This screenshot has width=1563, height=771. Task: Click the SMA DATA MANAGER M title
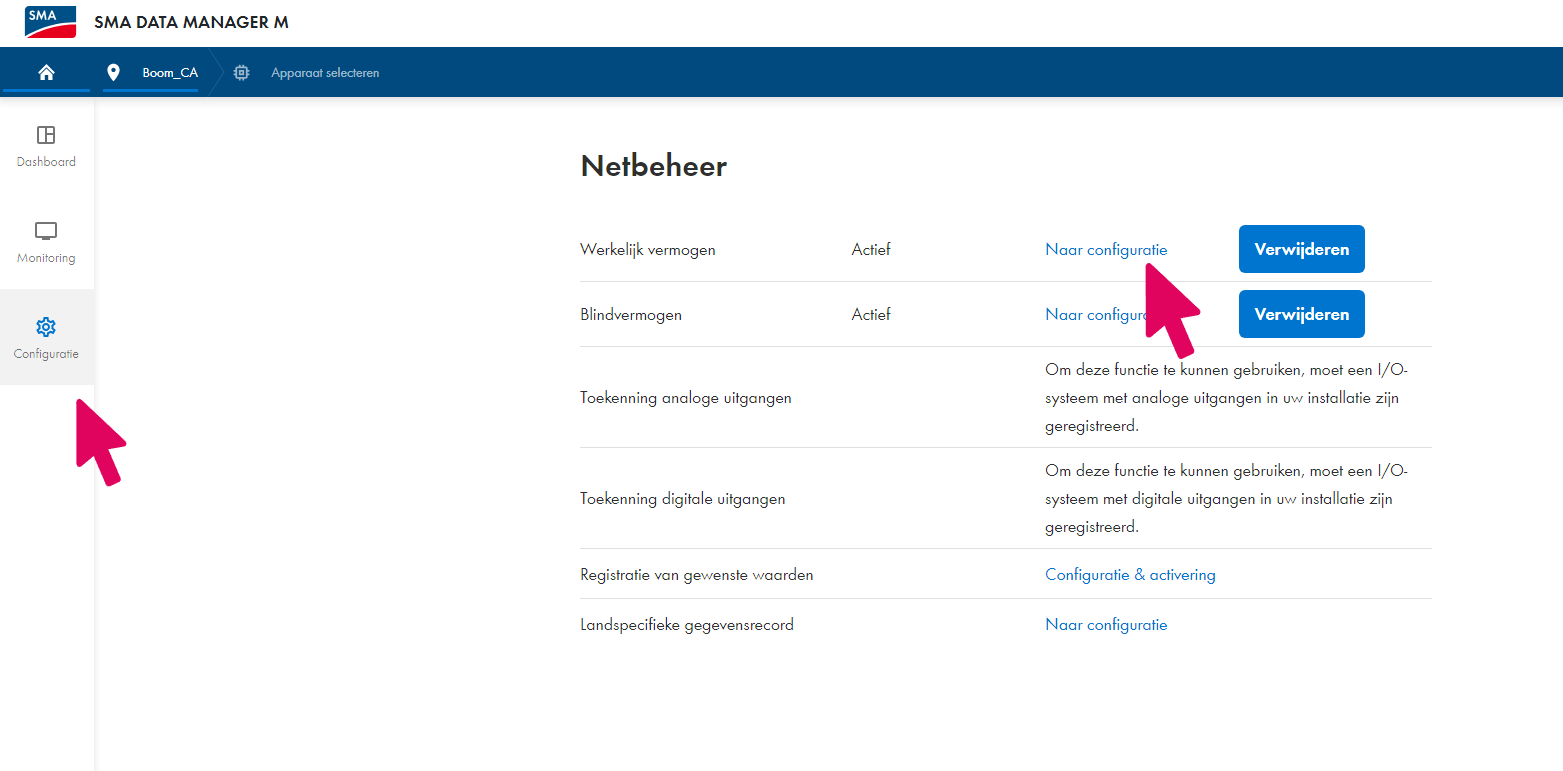point(191,22)
